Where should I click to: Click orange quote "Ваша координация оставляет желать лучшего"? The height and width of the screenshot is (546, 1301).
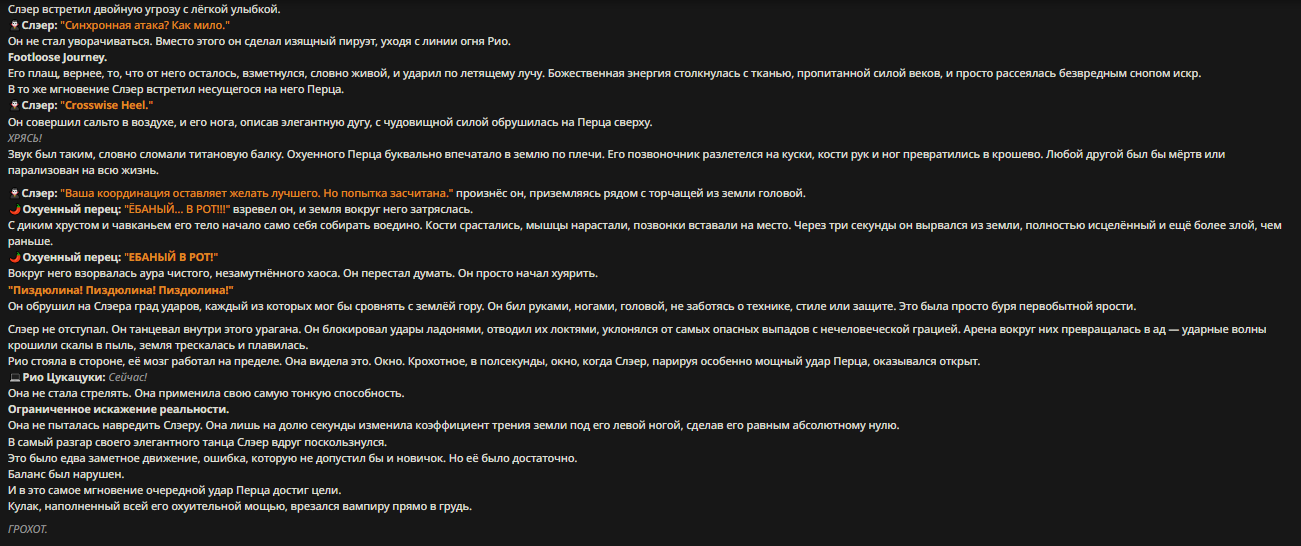tap(256, 193)
